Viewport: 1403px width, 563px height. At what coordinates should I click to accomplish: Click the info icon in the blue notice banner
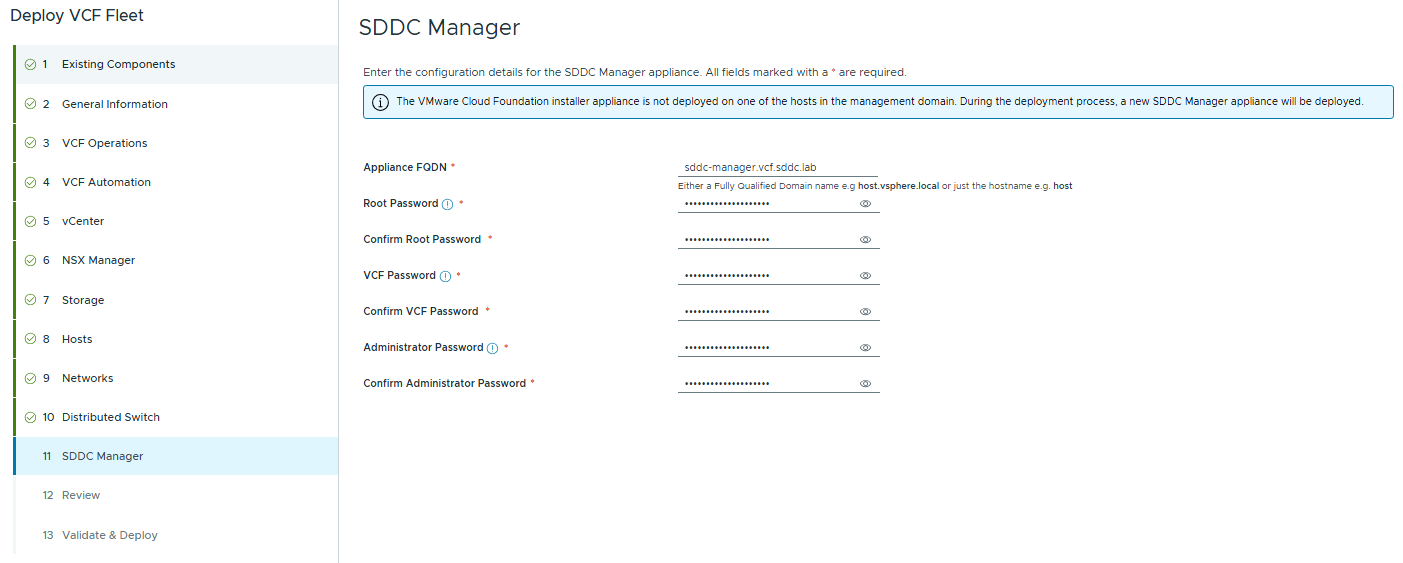click(x=380, y=102)
